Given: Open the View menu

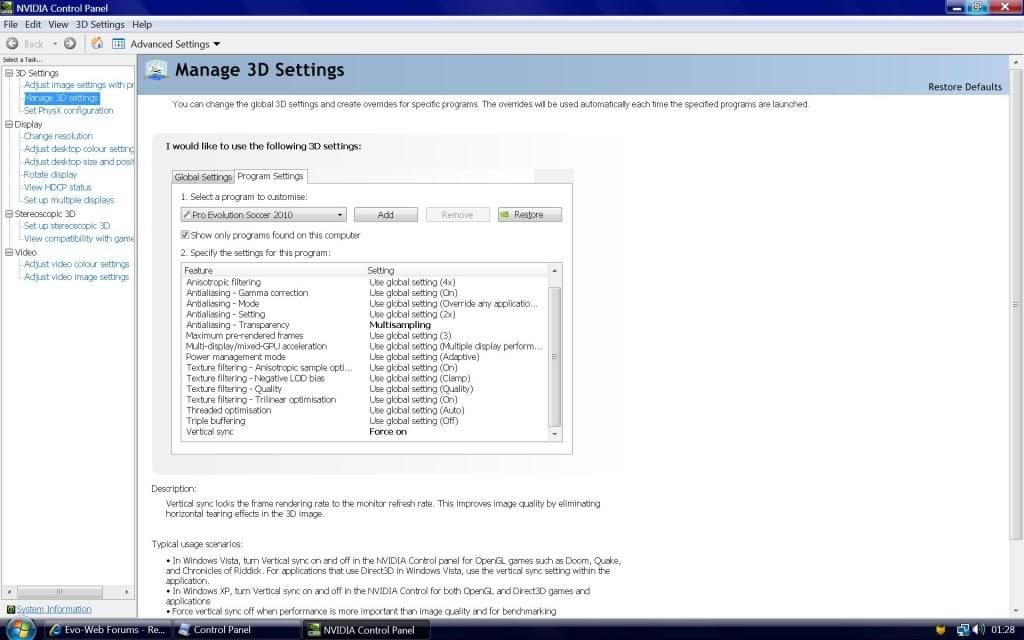Looking at the screenshot, I should coord(58,24).
